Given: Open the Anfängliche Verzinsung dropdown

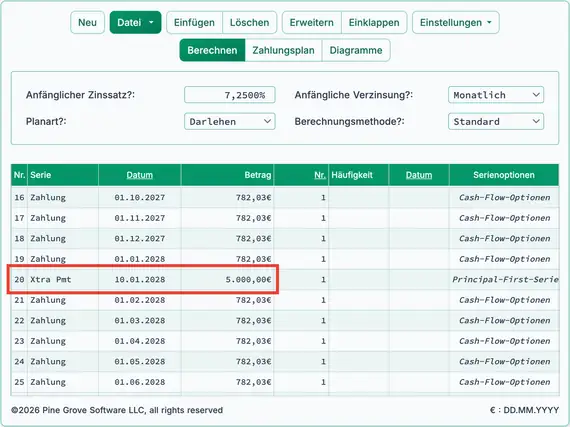Looking at the screenshot, I should pyautogui.click(x=496, y=95).
